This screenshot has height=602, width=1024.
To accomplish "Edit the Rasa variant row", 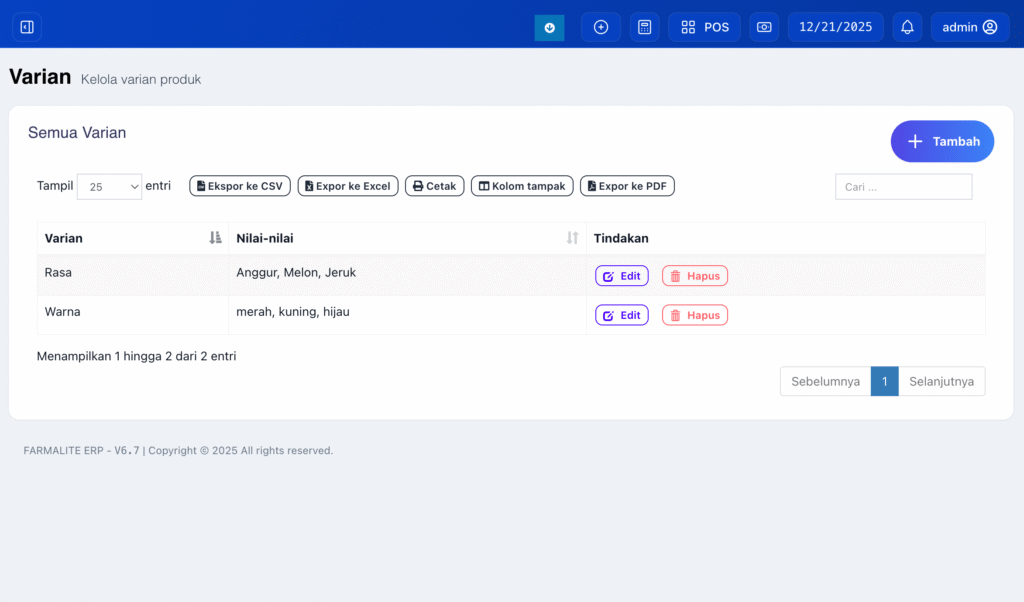I will [621, 276].
